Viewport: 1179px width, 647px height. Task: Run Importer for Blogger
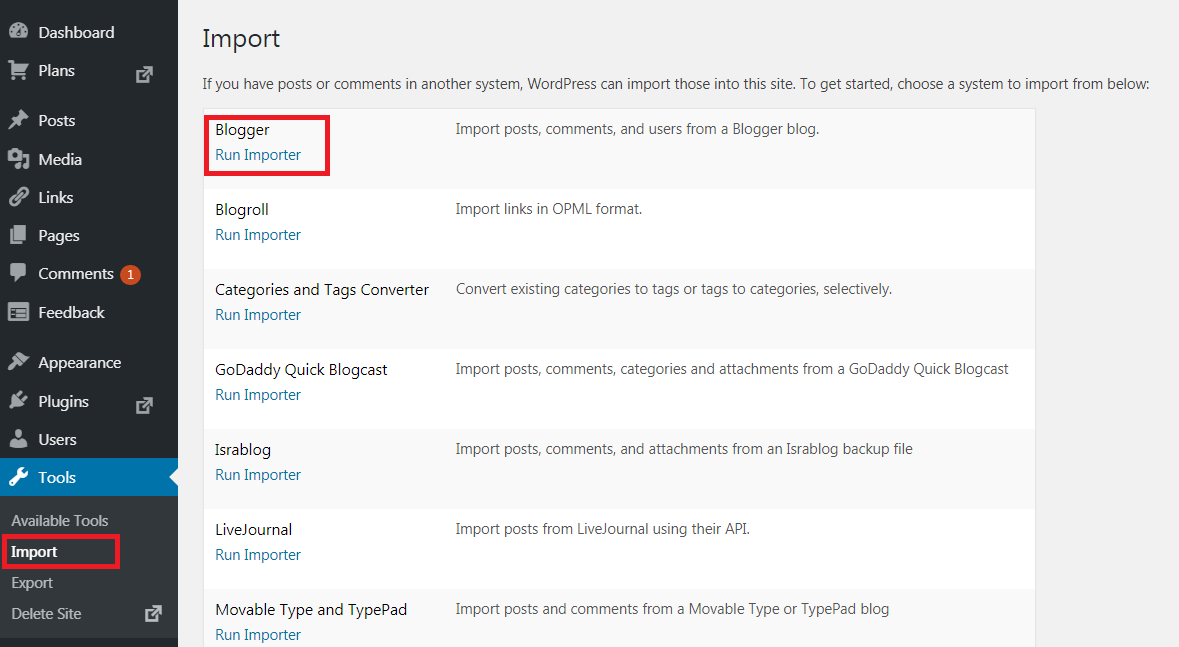(258, 155)
